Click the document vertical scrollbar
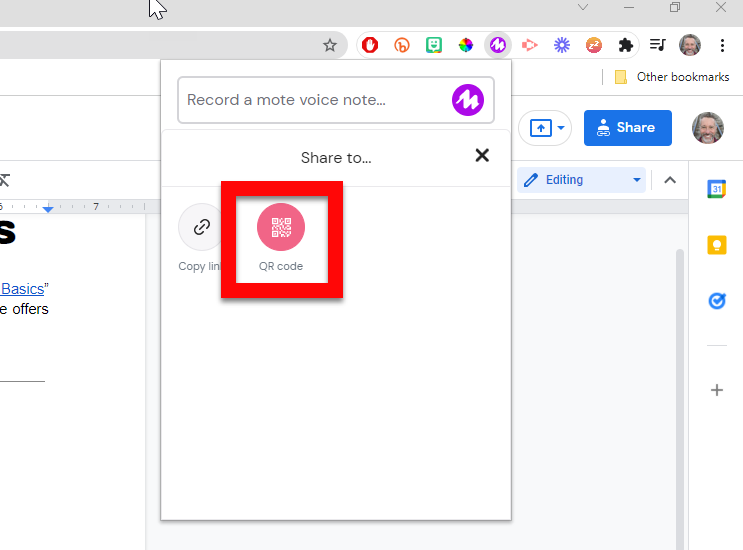743x550 pixels. click(680, 399)
